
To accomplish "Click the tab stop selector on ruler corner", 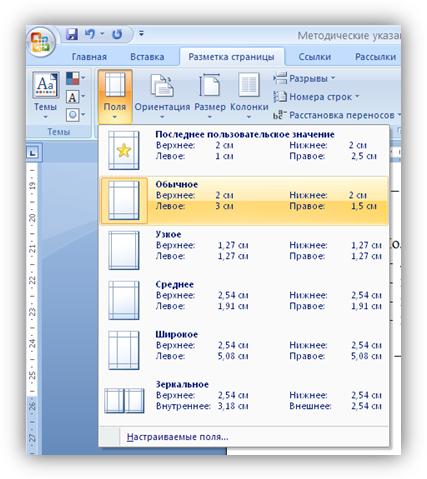I will (x=33, y=153).
